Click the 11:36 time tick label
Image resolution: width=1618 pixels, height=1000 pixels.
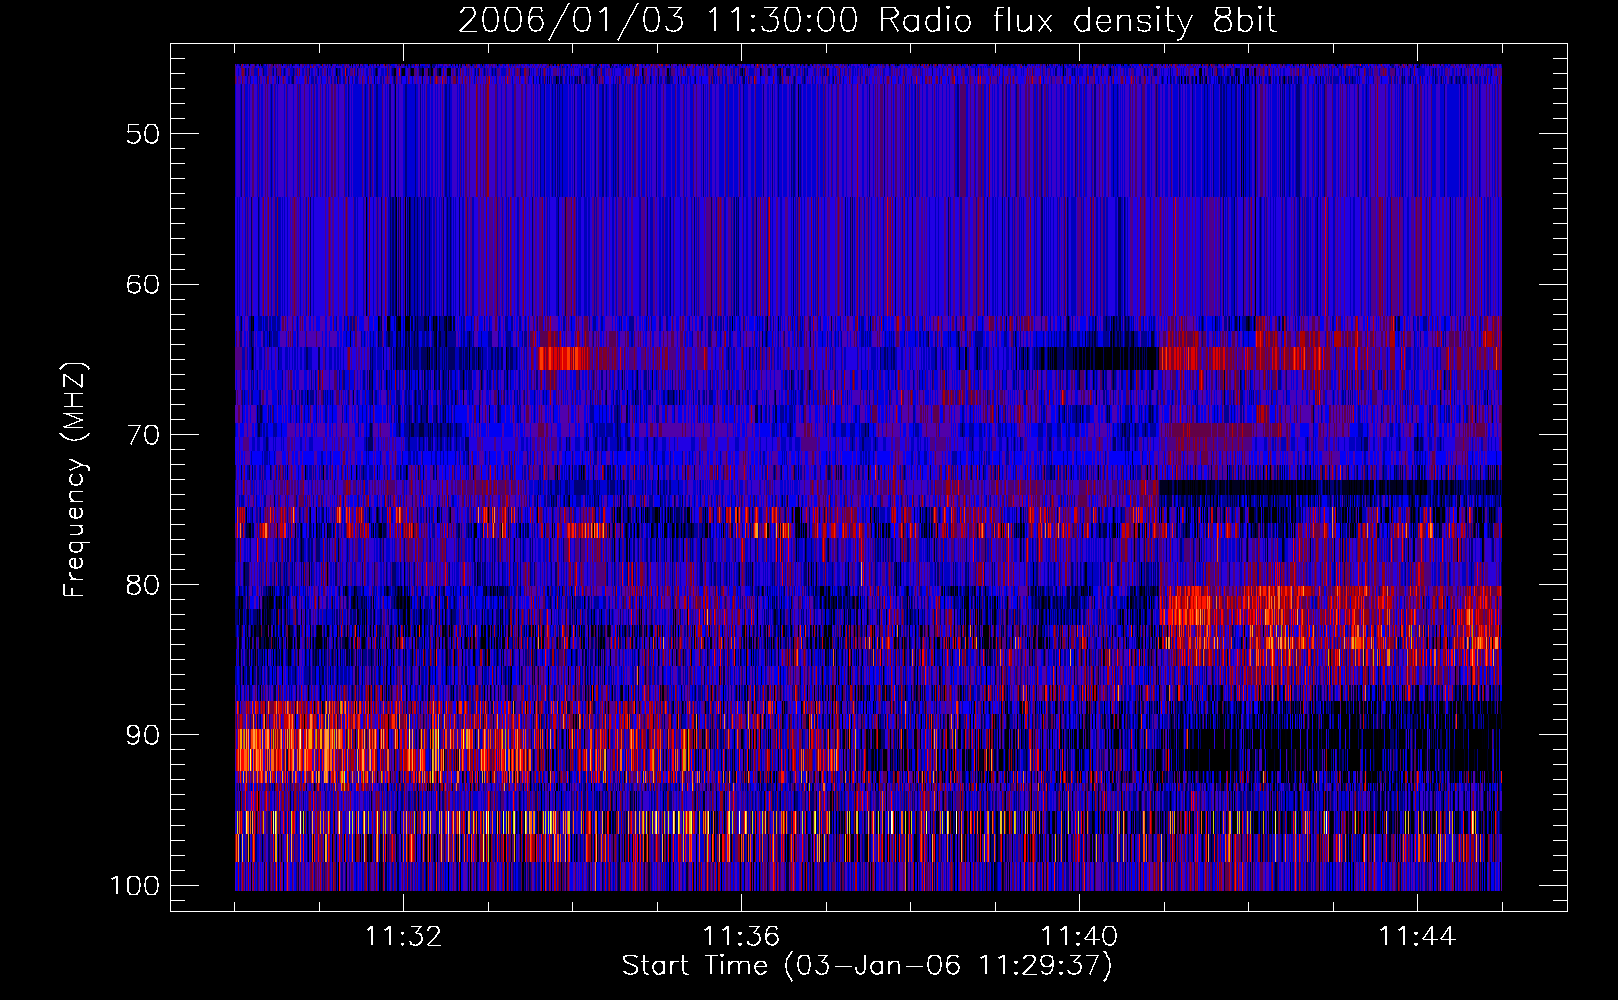point(741,937)
